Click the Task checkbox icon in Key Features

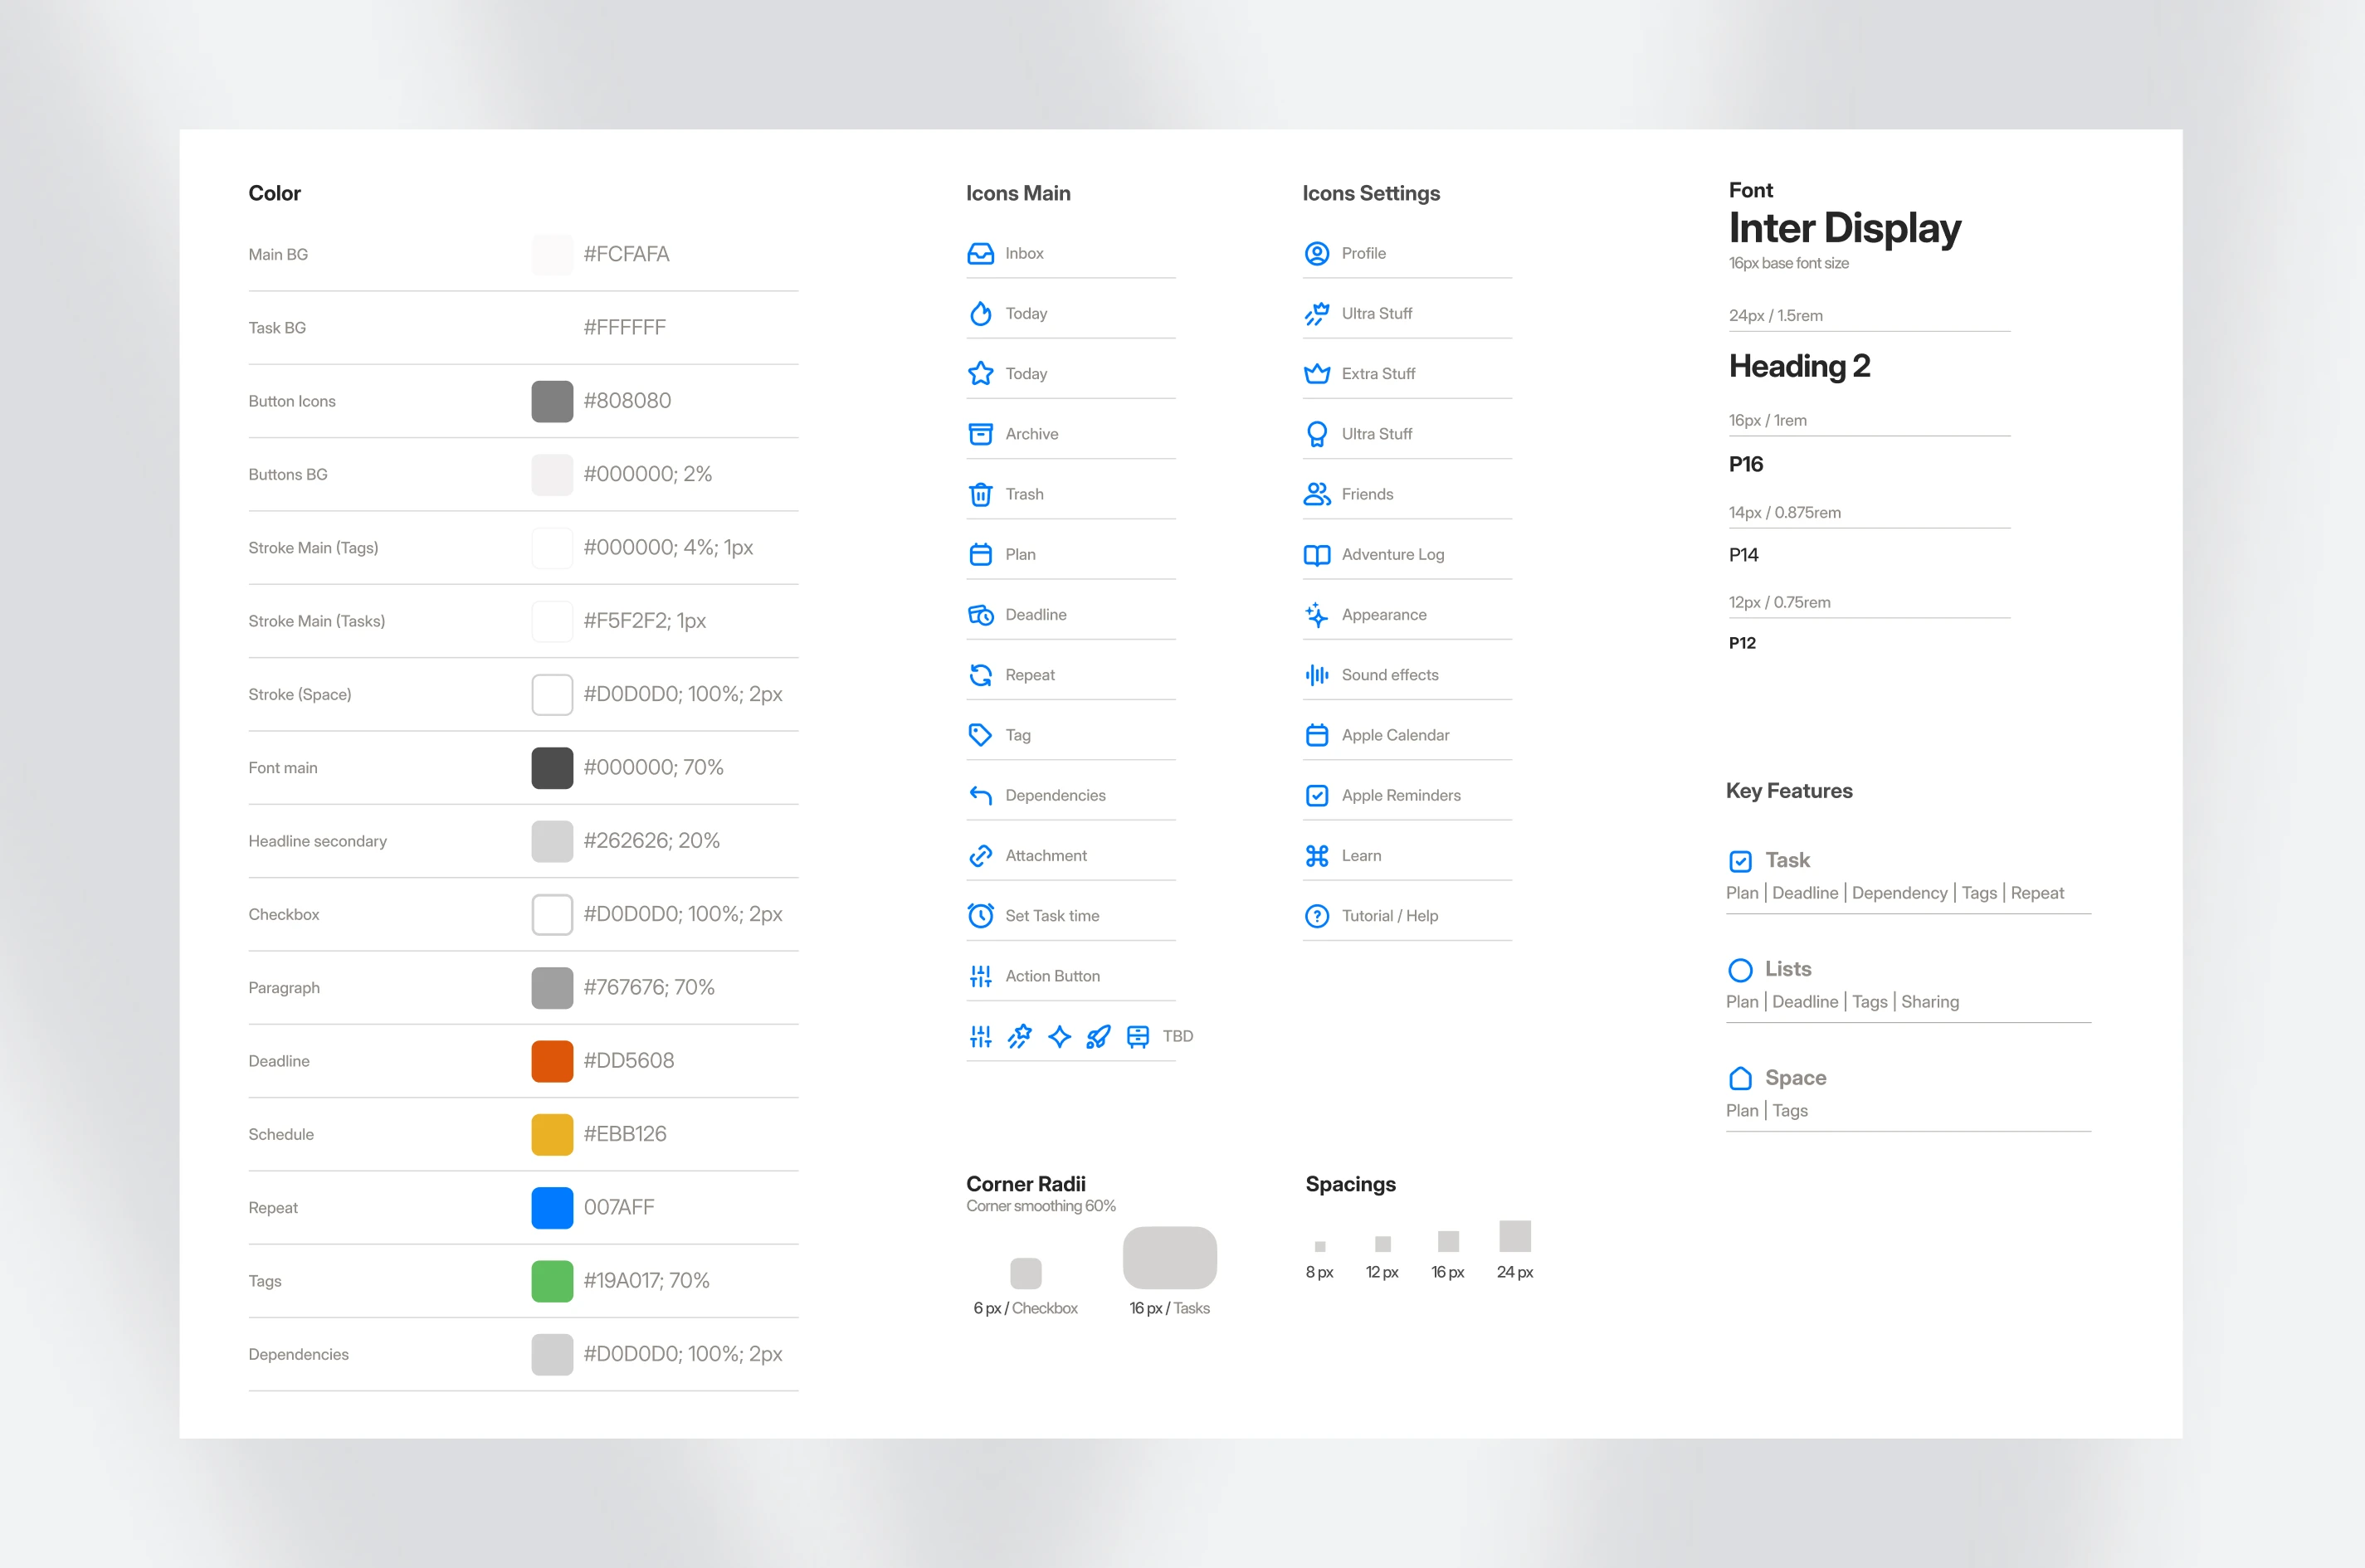[x=1740, y=861]
